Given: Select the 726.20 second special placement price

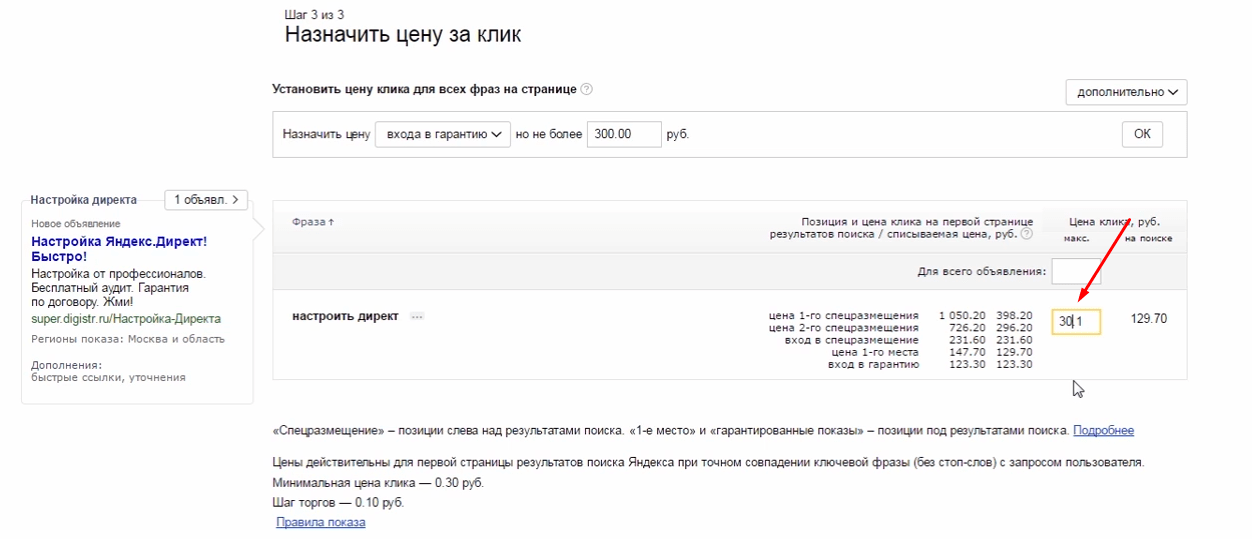Looking at the screenshot, I should tap(964, 328).
